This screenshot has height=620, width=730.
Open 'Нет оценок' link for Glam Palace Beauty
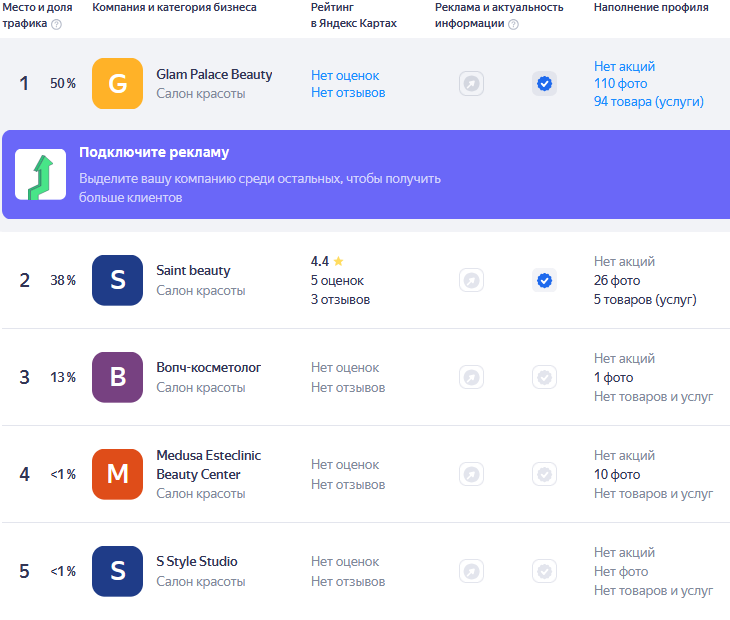[x=345, y=75]
